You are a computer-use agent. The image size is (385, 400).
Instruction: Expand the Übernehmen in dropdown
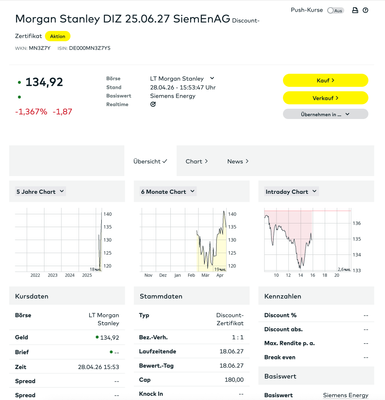click(x=325, y=114)
